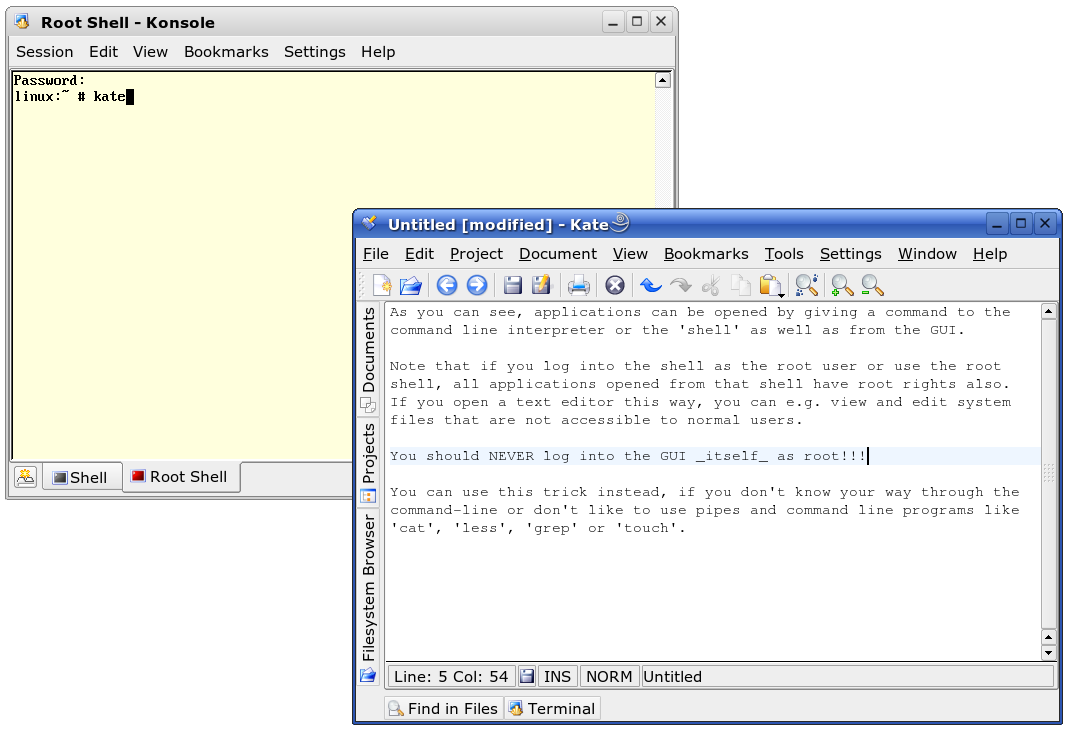This screenshot has width=1066, height=730.
Task: Minimize the Kate window
Action: tap(997, 223)
